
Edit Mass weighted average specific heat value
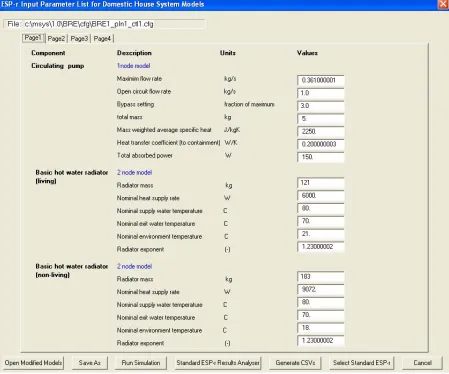pyautogui.click(x=320, y=131)
